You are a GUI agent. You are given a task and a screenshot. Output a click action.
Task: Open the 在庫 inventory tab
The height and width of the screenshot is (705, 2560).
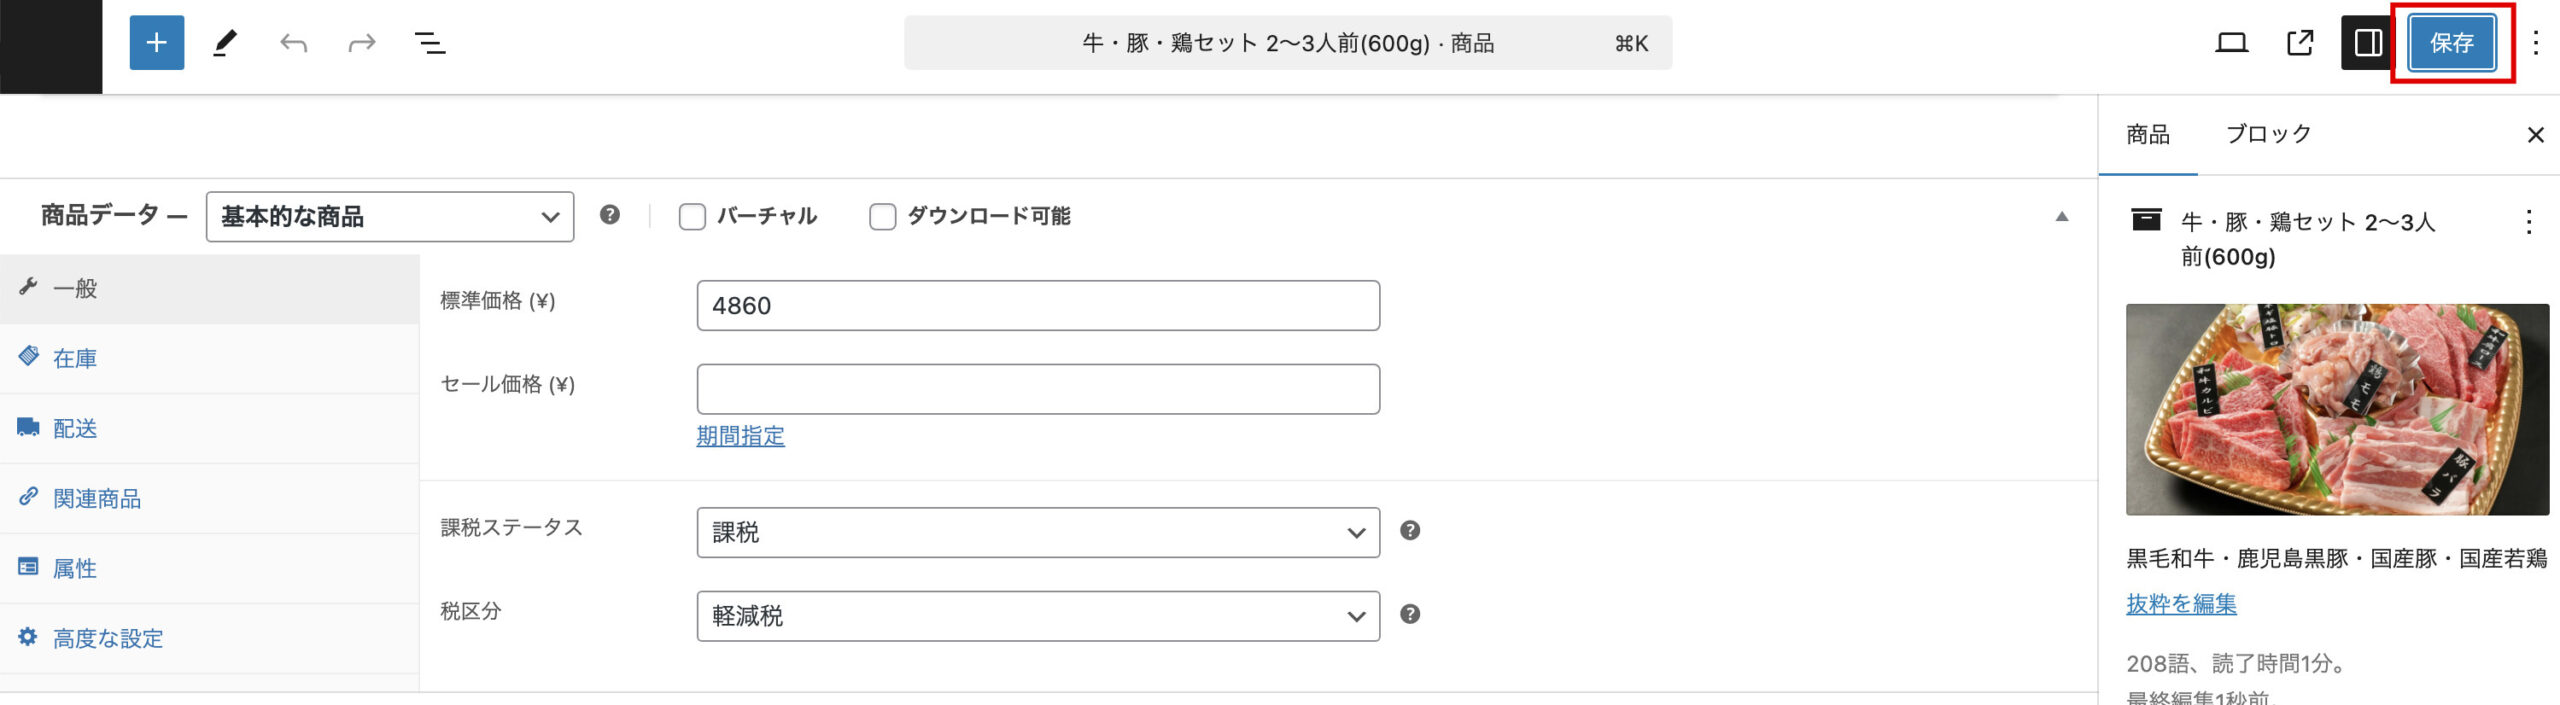pos(75,359)
